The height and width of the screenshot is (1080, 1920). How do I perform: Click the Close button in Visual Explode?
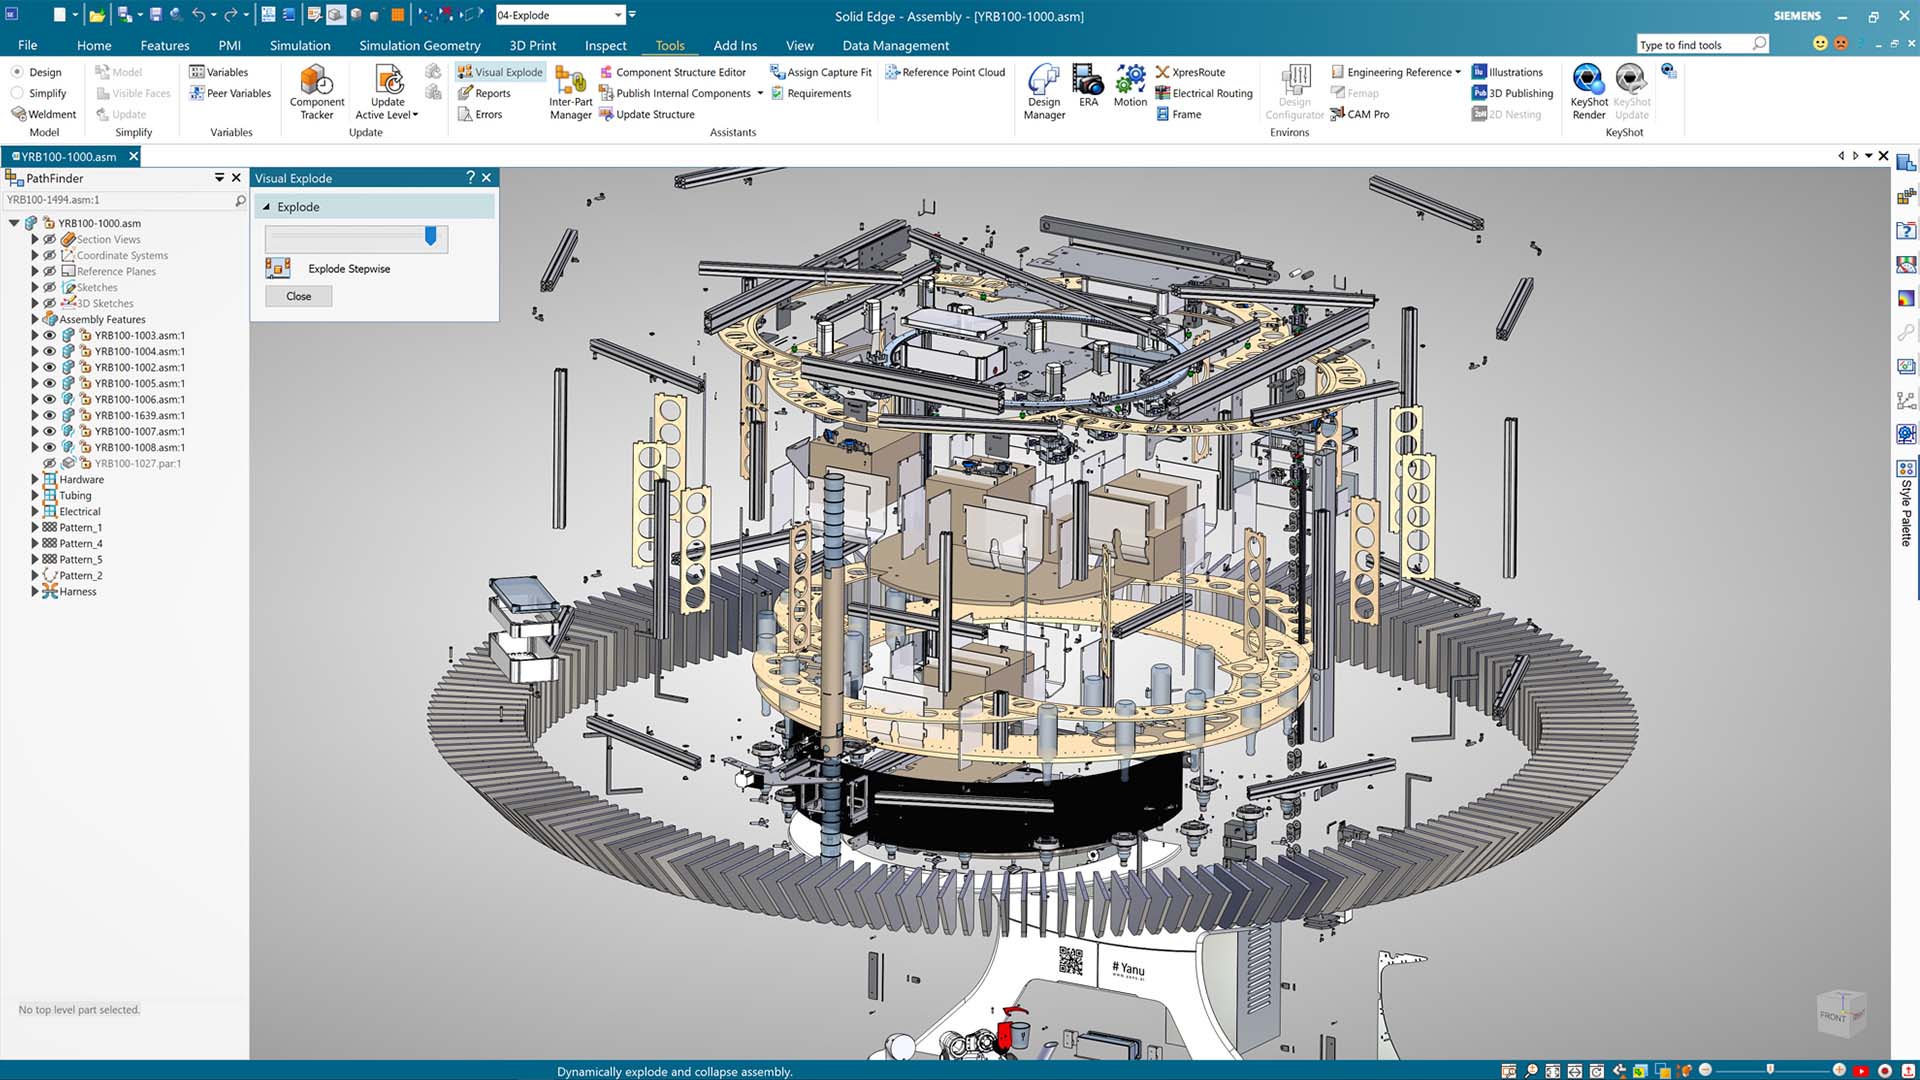pyautogui.click(x=297, y=295)
